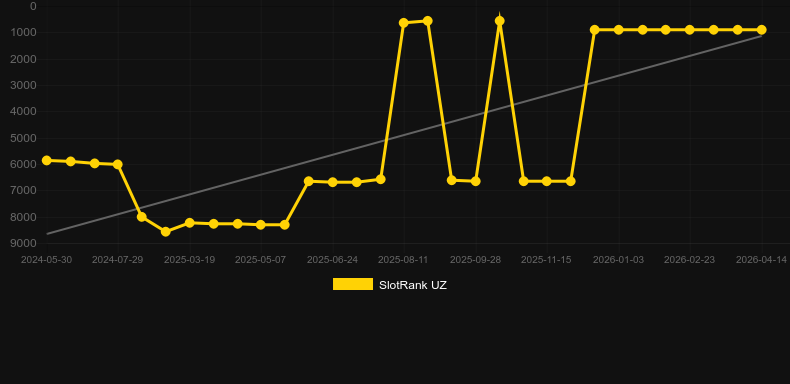The height and width of the screenshot is (384, 790).
Task: Select the lowest data point near 8500
Action: [166, 232]
